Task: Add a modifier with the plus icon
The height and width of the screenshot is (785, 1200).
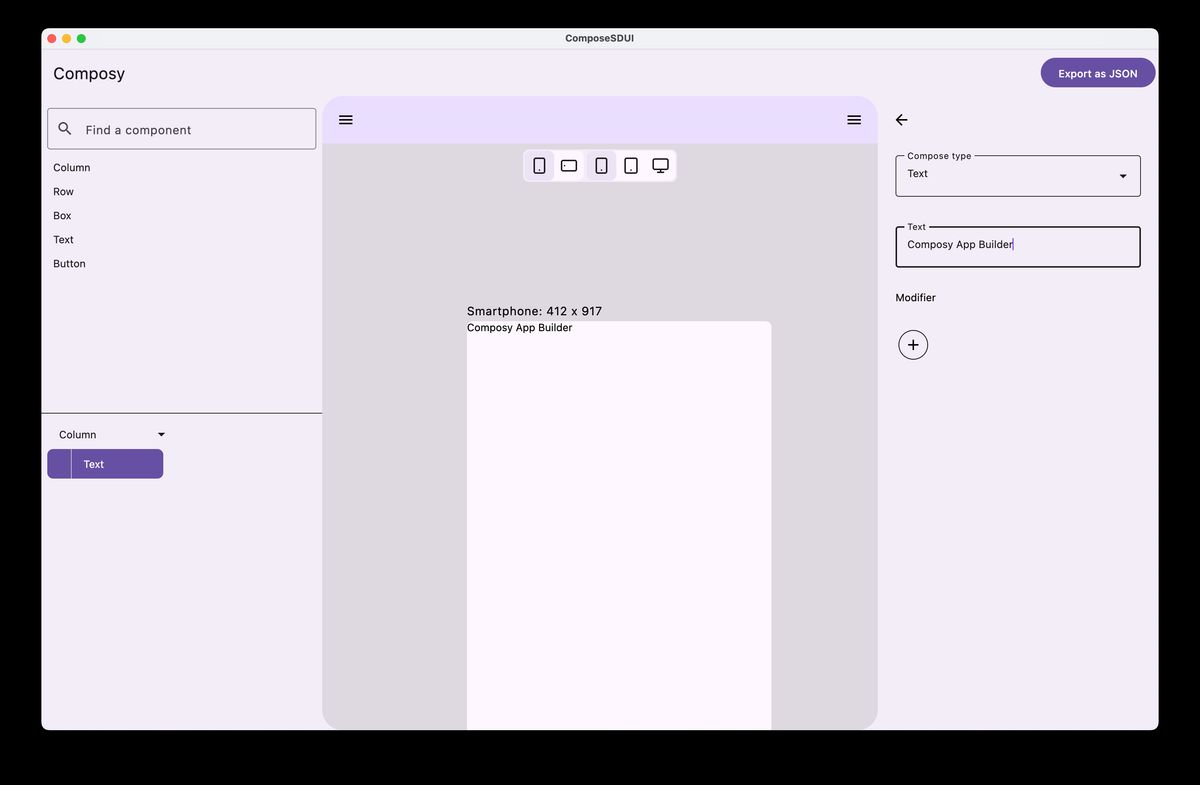Action: [x=913, y=345]
